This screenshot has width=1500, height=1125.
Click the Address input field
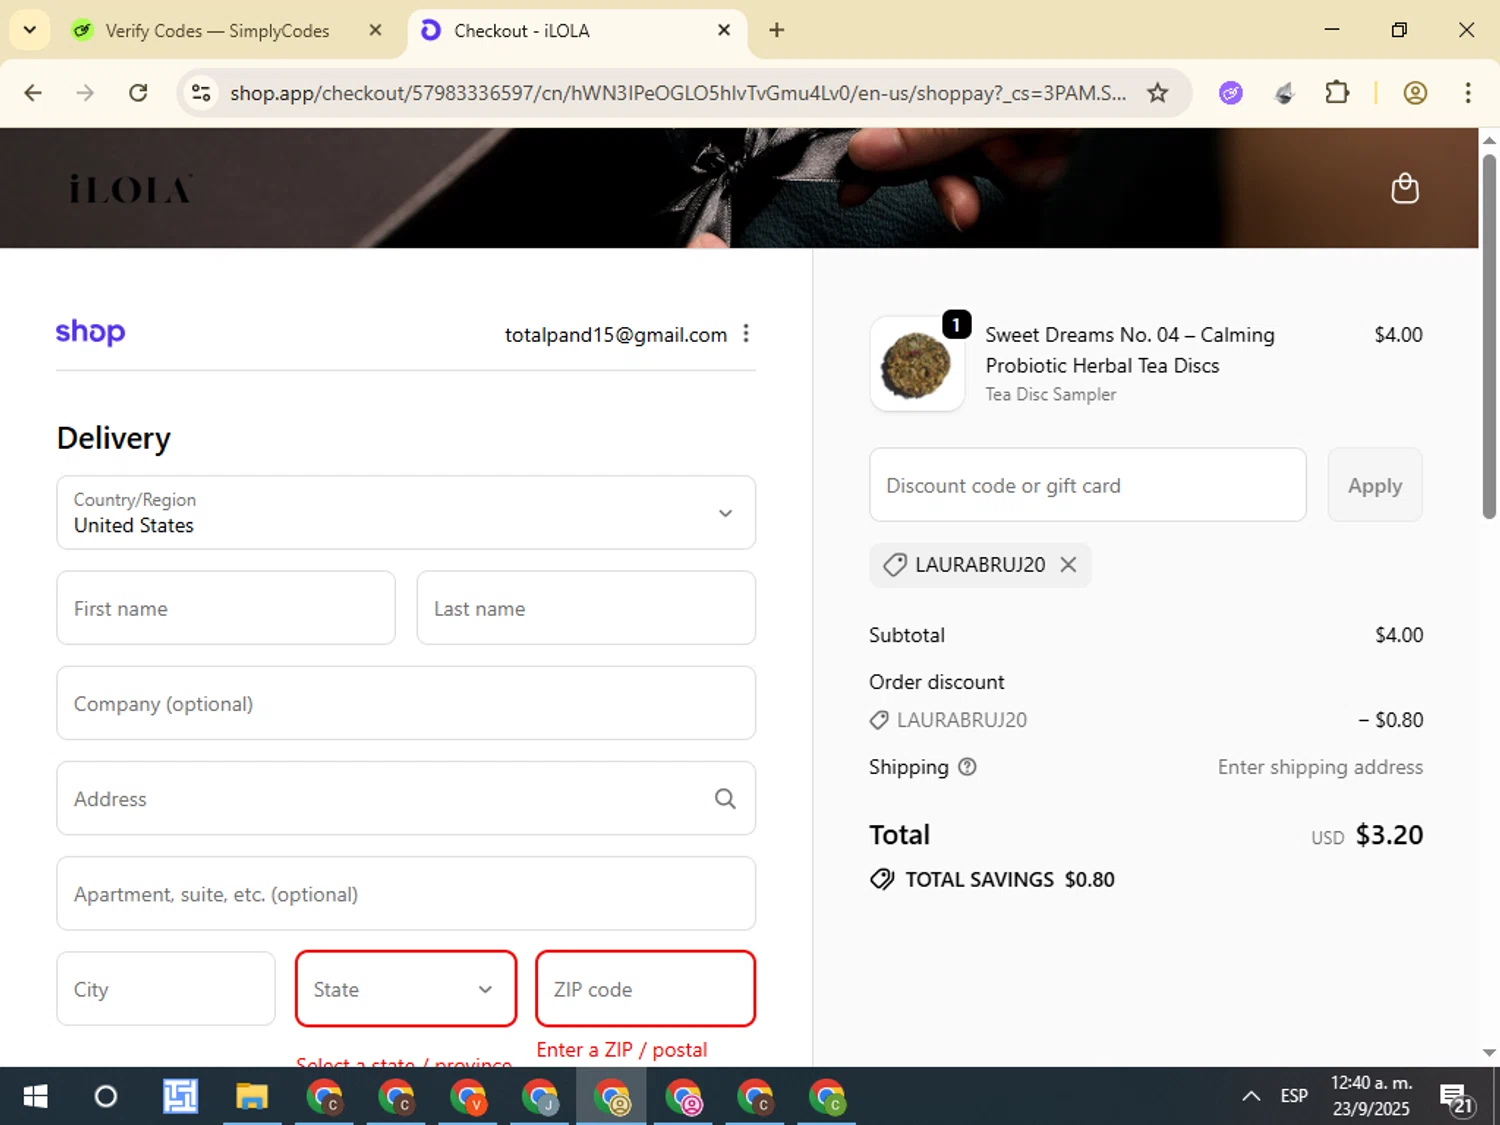click(x=406, y=798)
